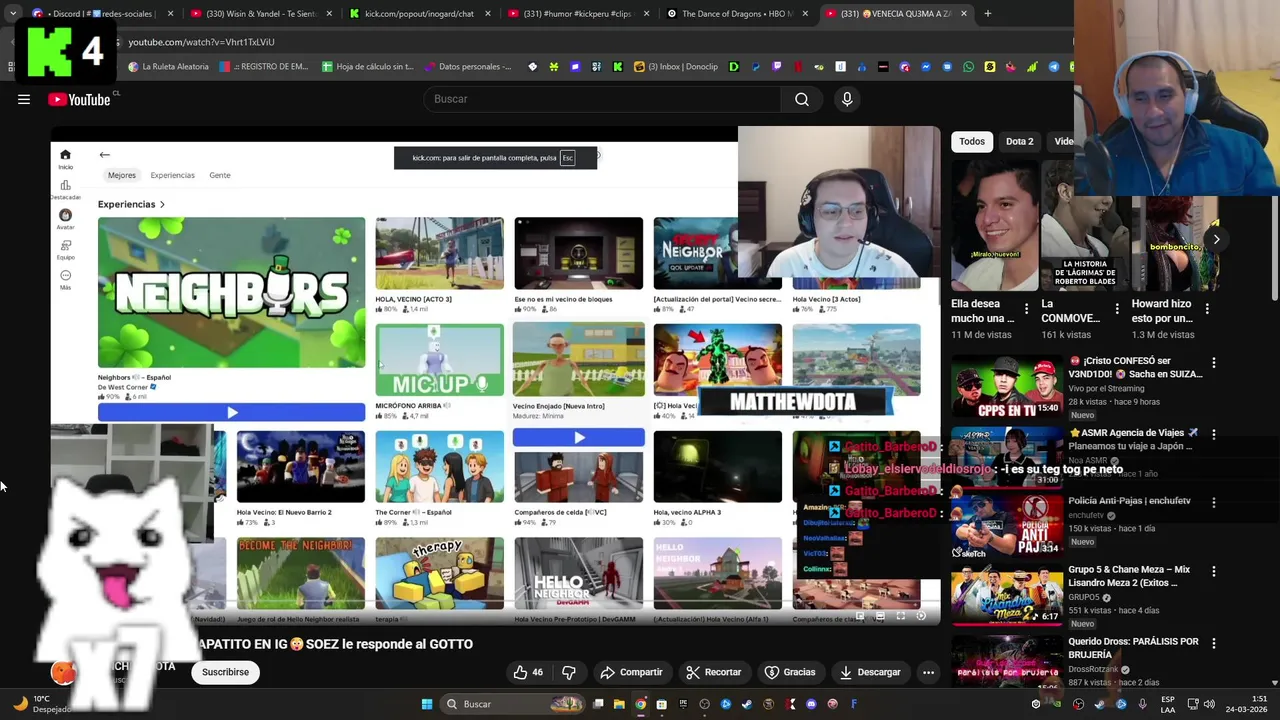Click the Gracias button
The height and width of the screenshot is (720, 1280).
(790, 672)
